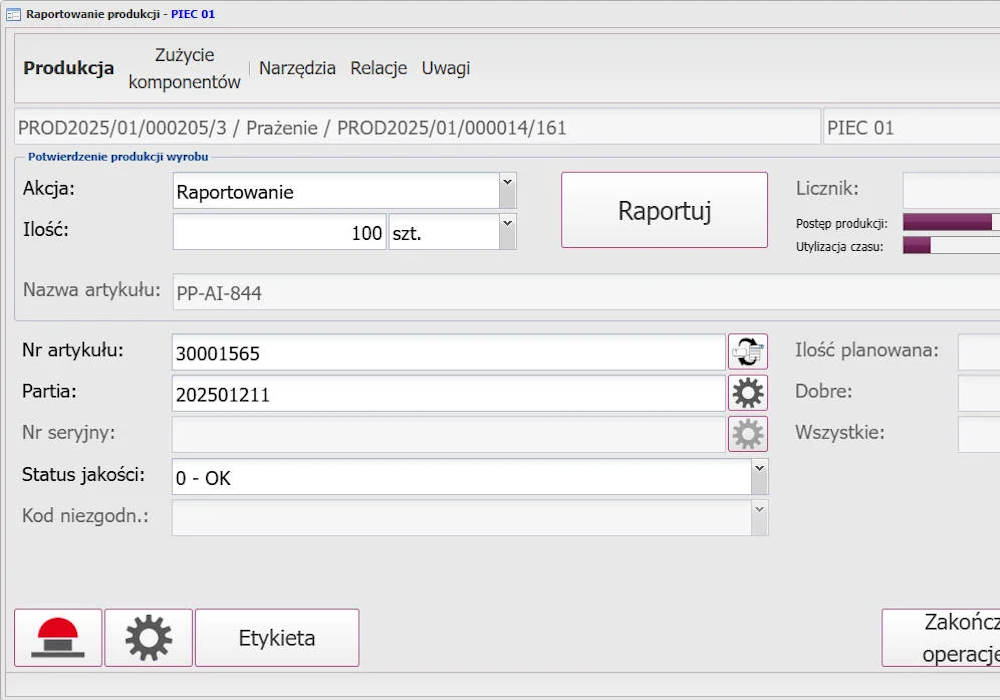Viewport: 1000px width, 700px height.
Task: Click the Ilość input field with 100
Action: coord(279,233)
